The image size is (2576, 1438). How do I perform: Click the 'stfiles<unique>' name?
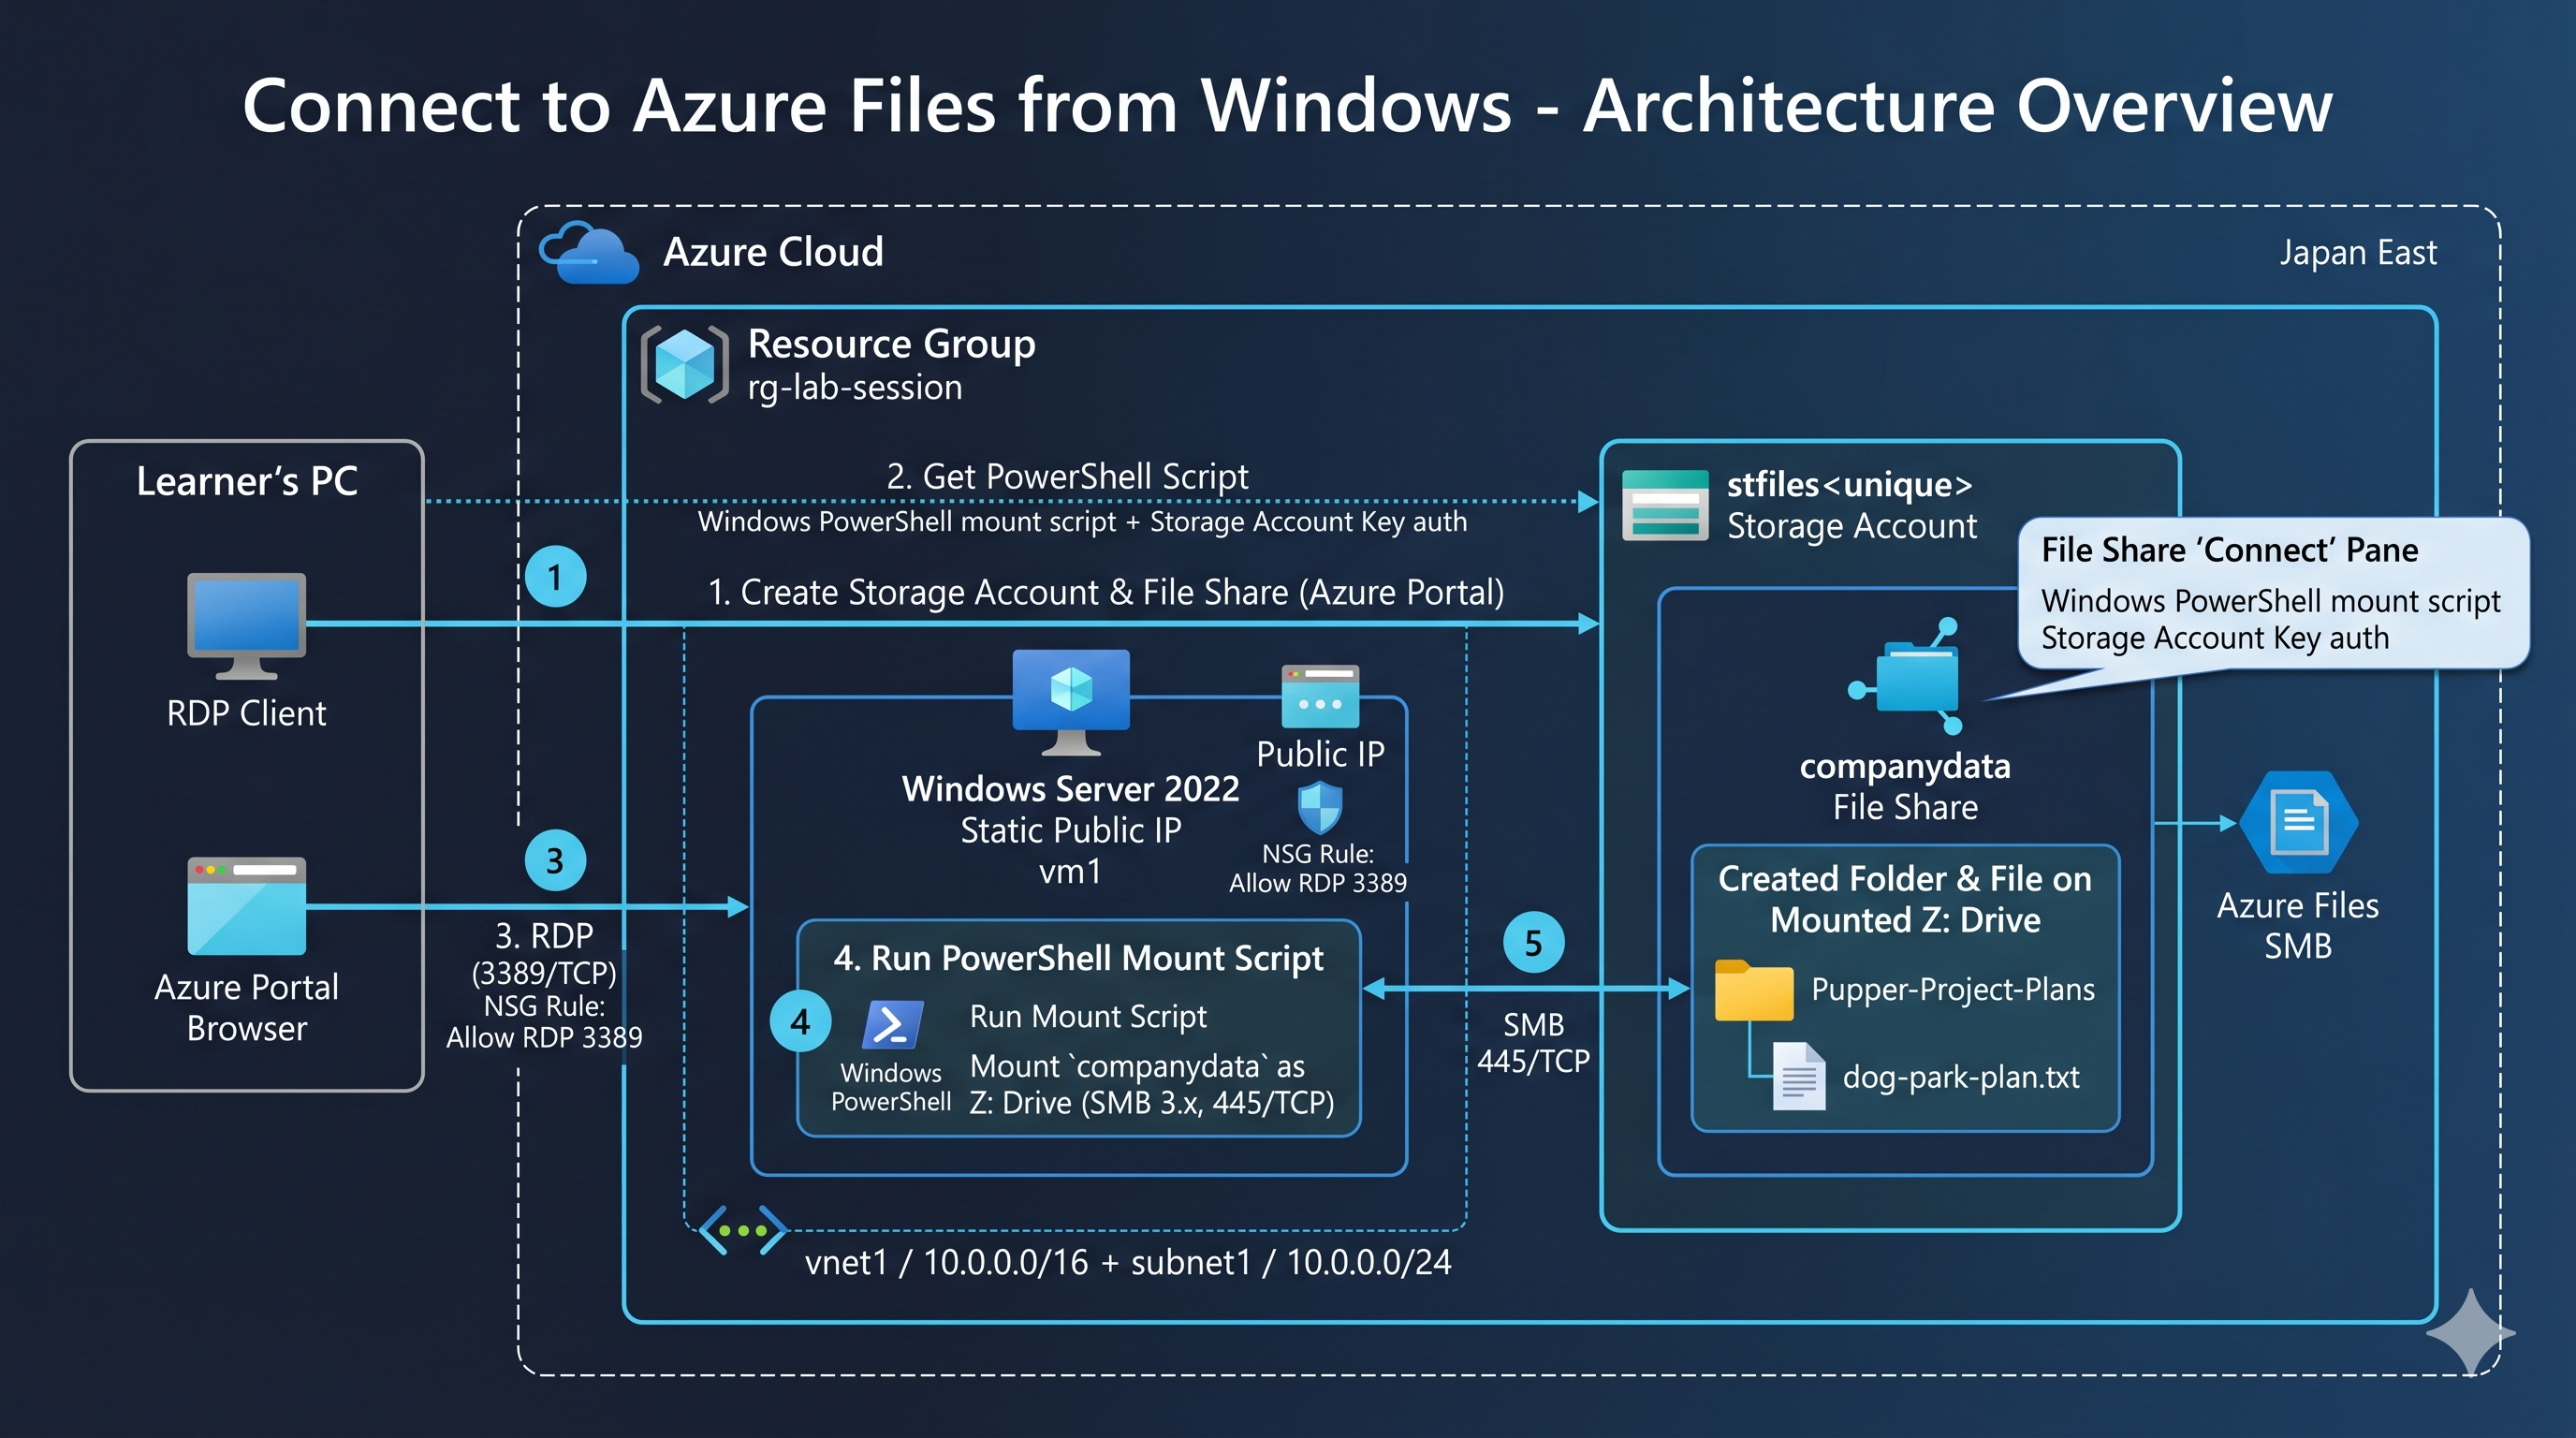pos(1849,485)
